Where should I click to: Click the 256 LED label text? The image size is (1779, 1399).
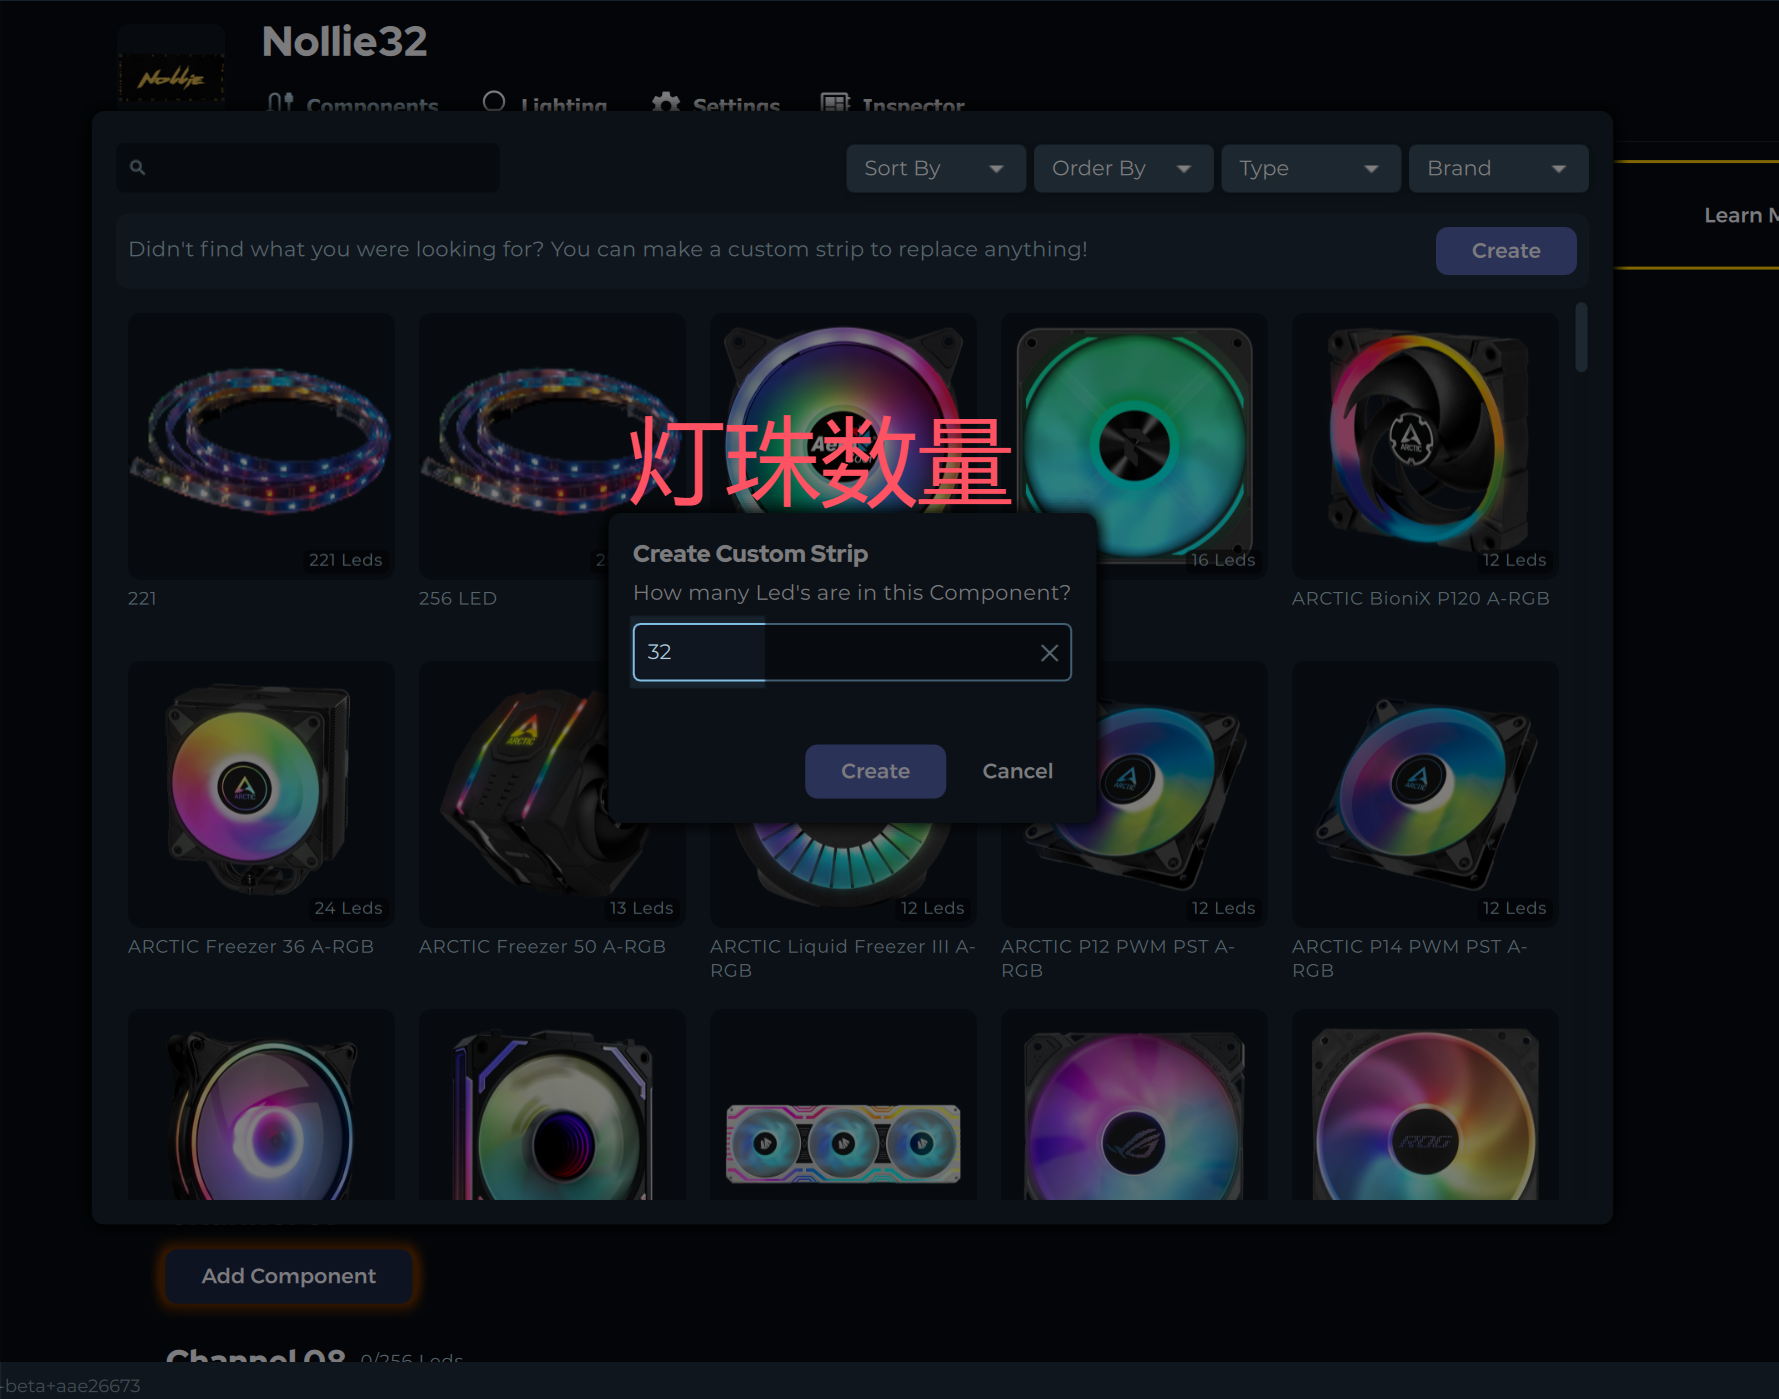coord(458,598)
